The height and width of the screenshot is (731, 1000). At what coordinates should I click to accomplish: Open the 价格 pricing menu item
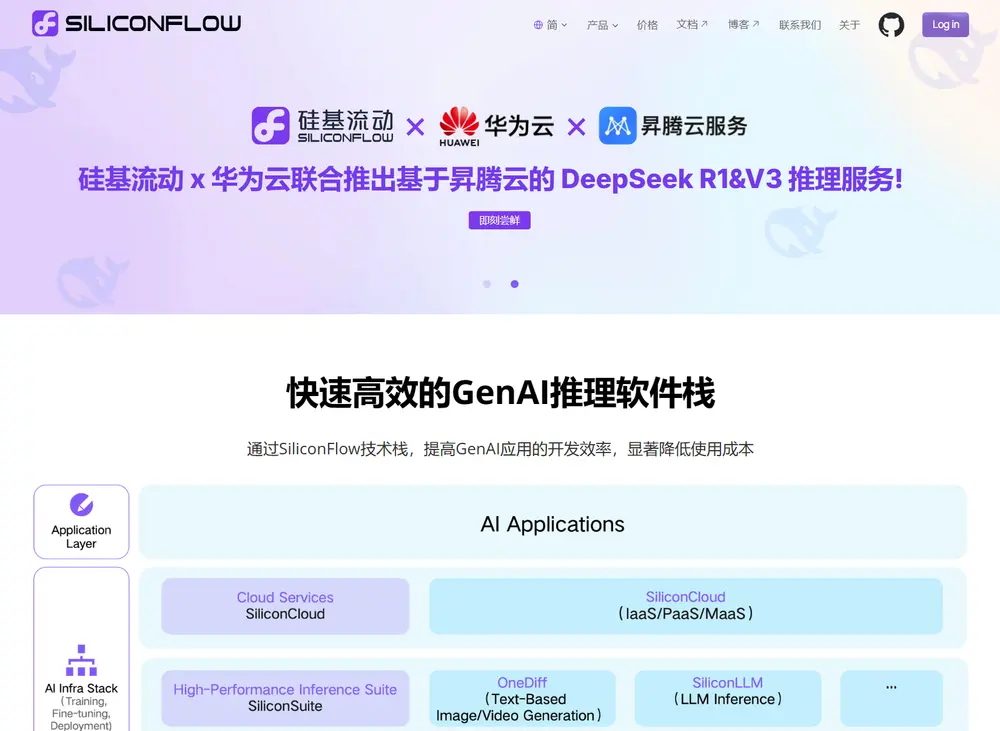tap(647, 25)
